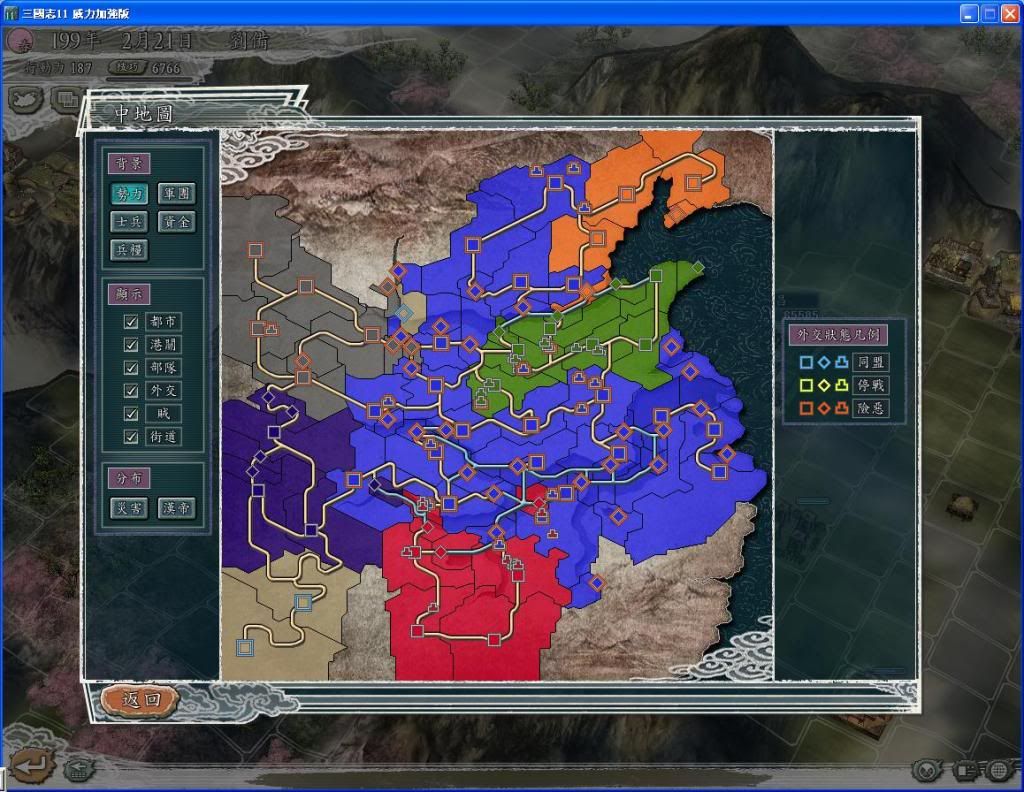Switch background to 資金 view

(x=176, y=222)
